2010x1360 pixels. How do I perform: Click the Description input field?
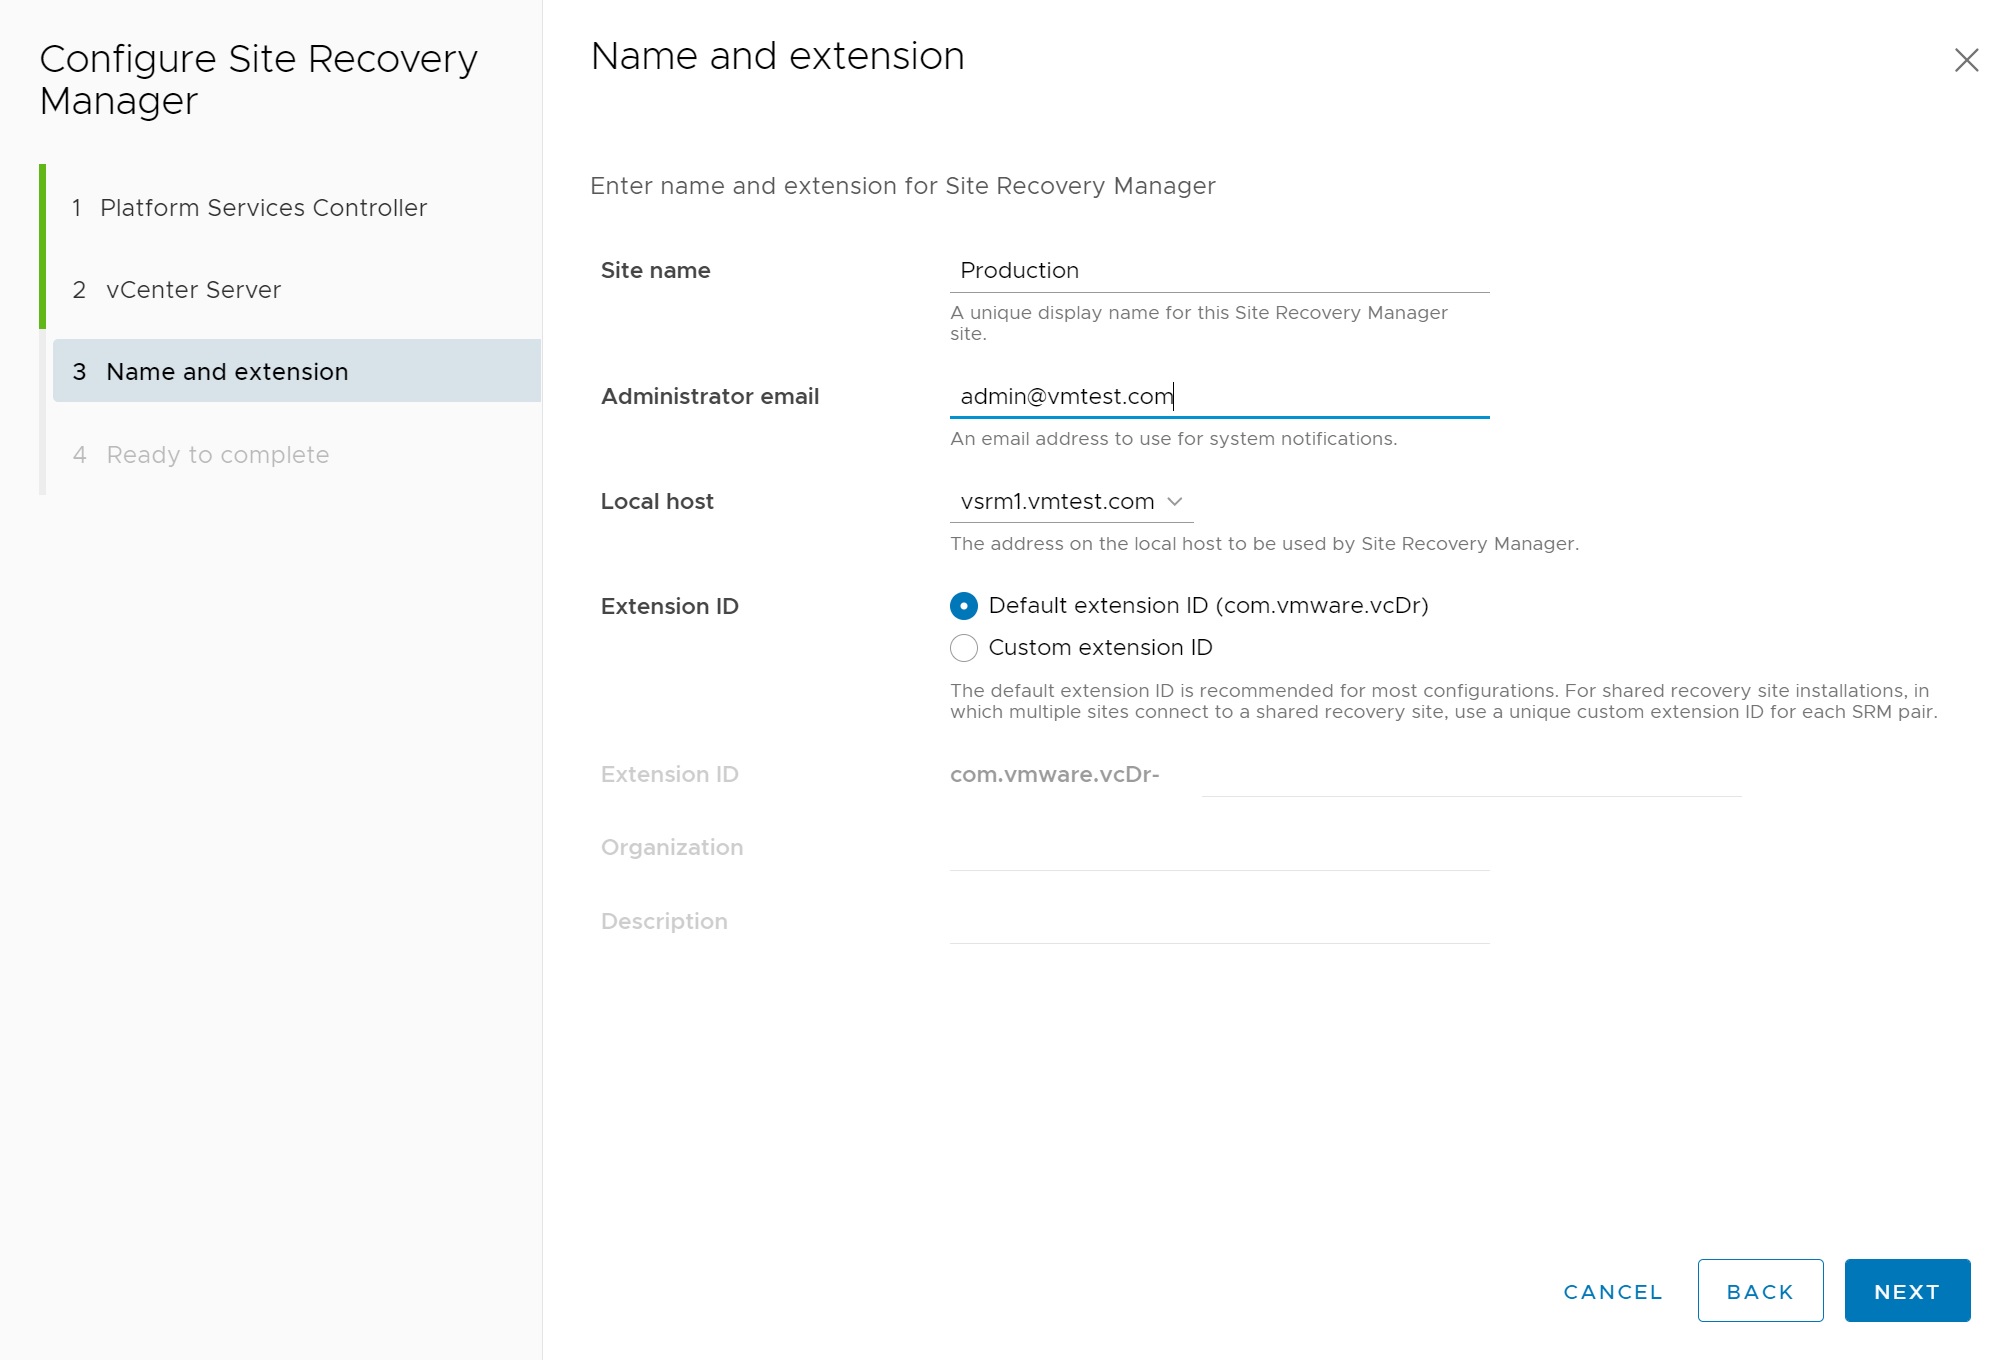[x=1218, y=922]
